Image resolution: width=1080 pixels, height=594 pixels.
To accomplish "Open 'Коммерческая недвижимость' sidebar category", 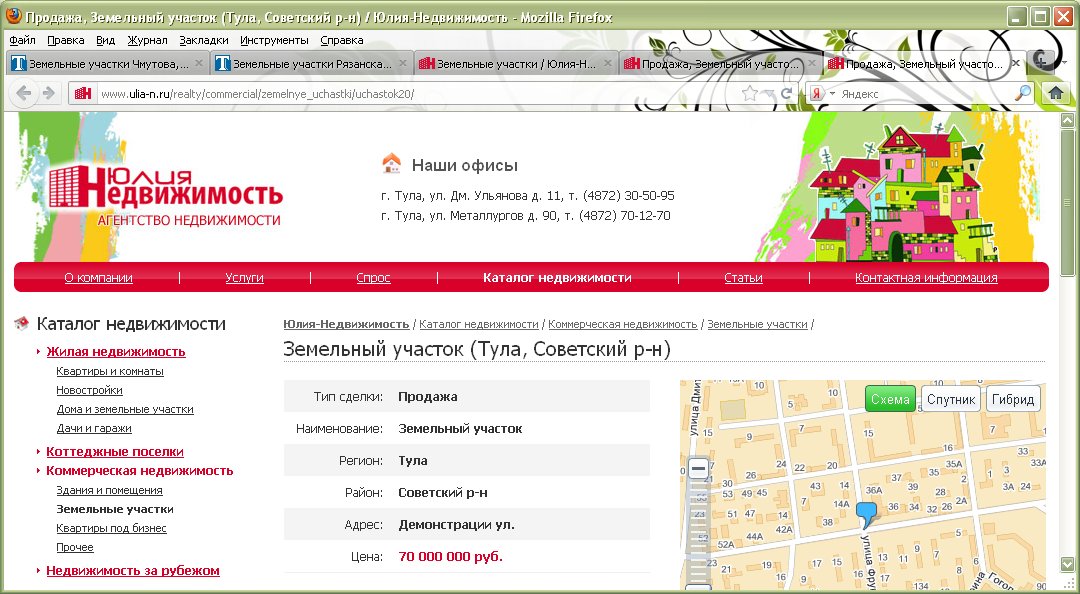I will pyautogui.click(x=140, y=471).
